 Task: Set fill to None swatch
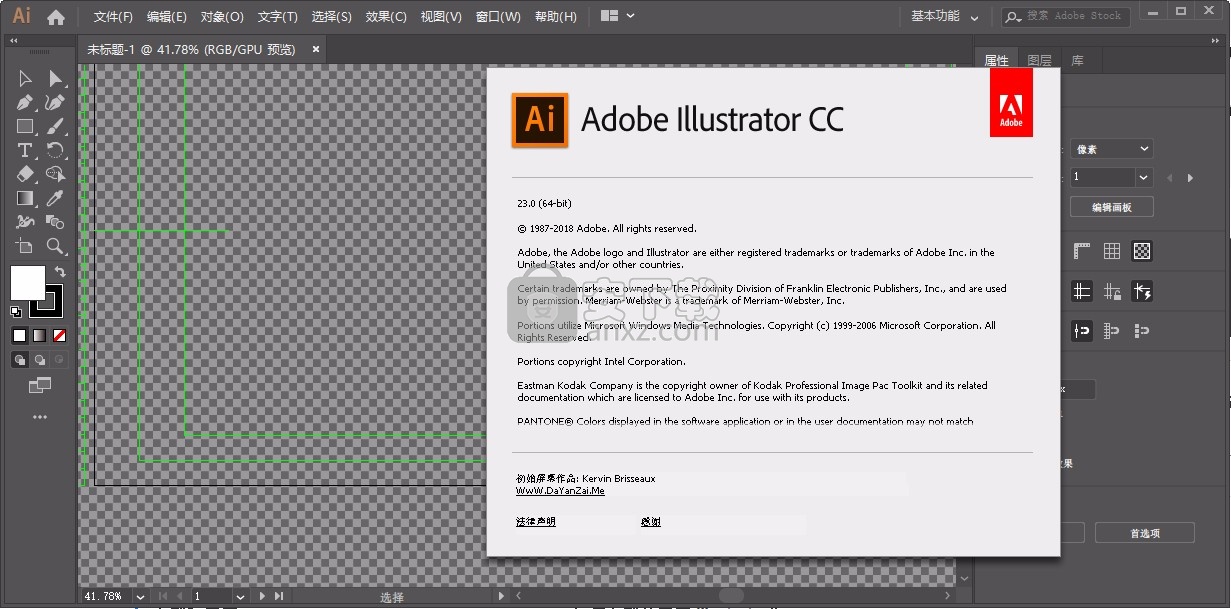60,335
